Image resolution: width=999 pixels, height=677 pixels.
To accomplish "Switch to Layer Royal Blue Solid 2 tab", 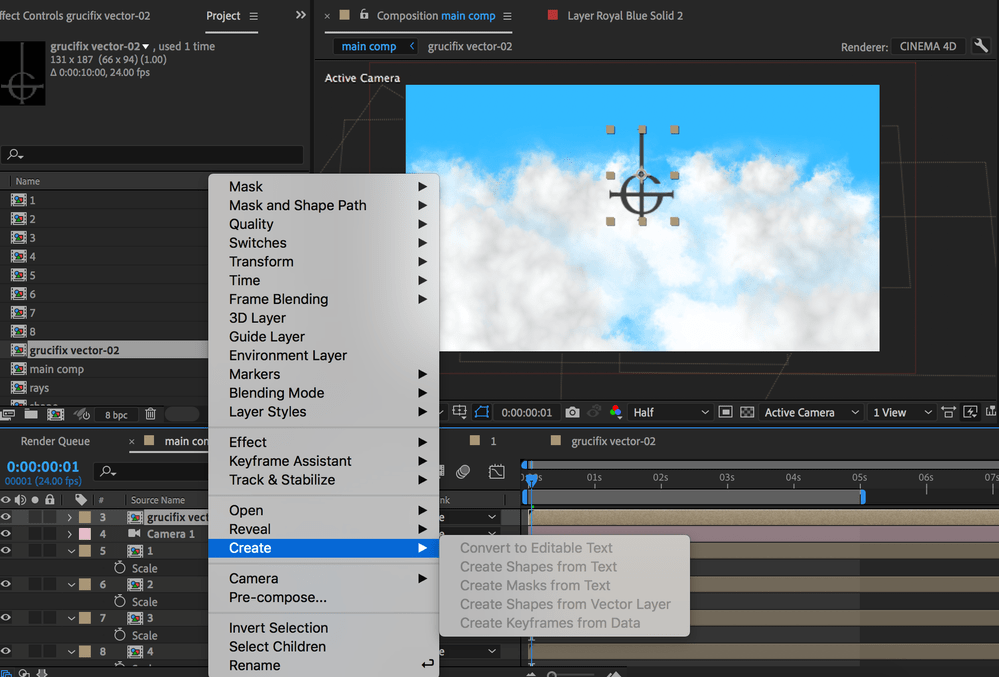I will pos(625,16).
